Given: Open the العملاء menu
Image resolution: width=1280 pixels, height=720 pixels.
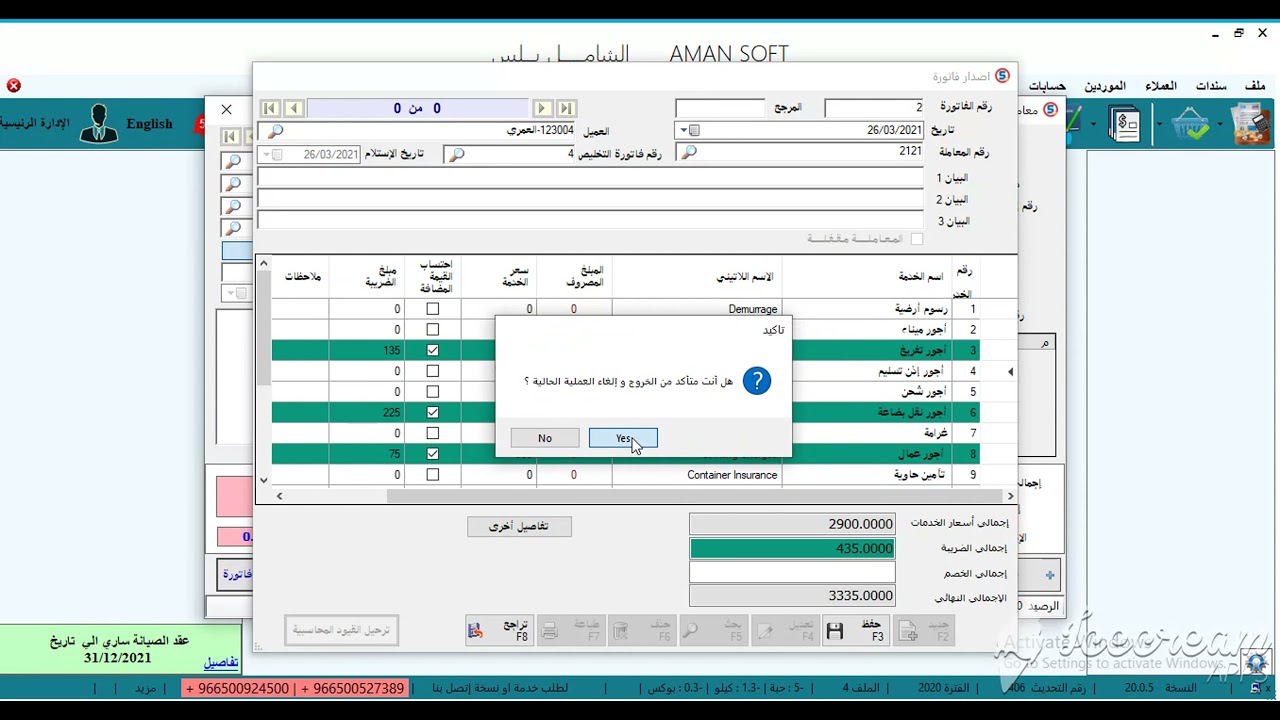Looking at the screenshot, I should (1160, 86).
